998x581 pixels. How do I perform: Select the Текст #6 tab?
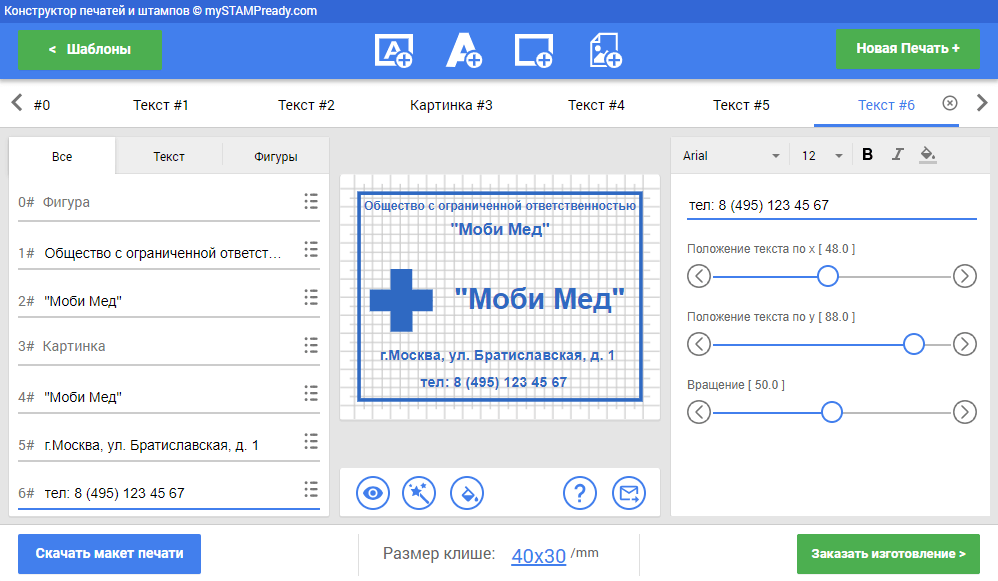pos(886,105)
